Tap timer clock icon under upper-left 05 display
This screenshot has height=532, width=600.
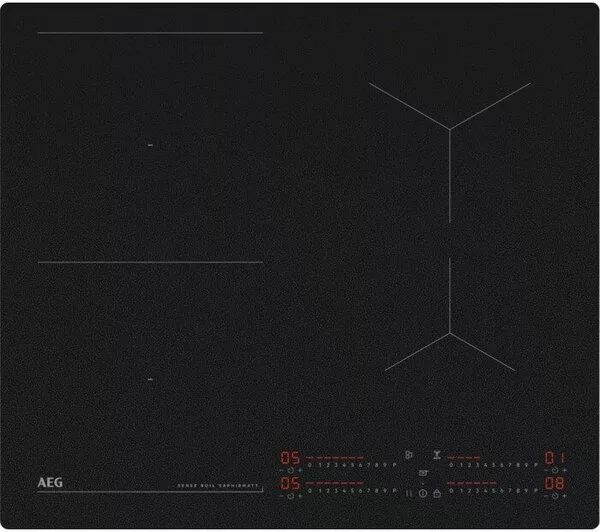290,470
